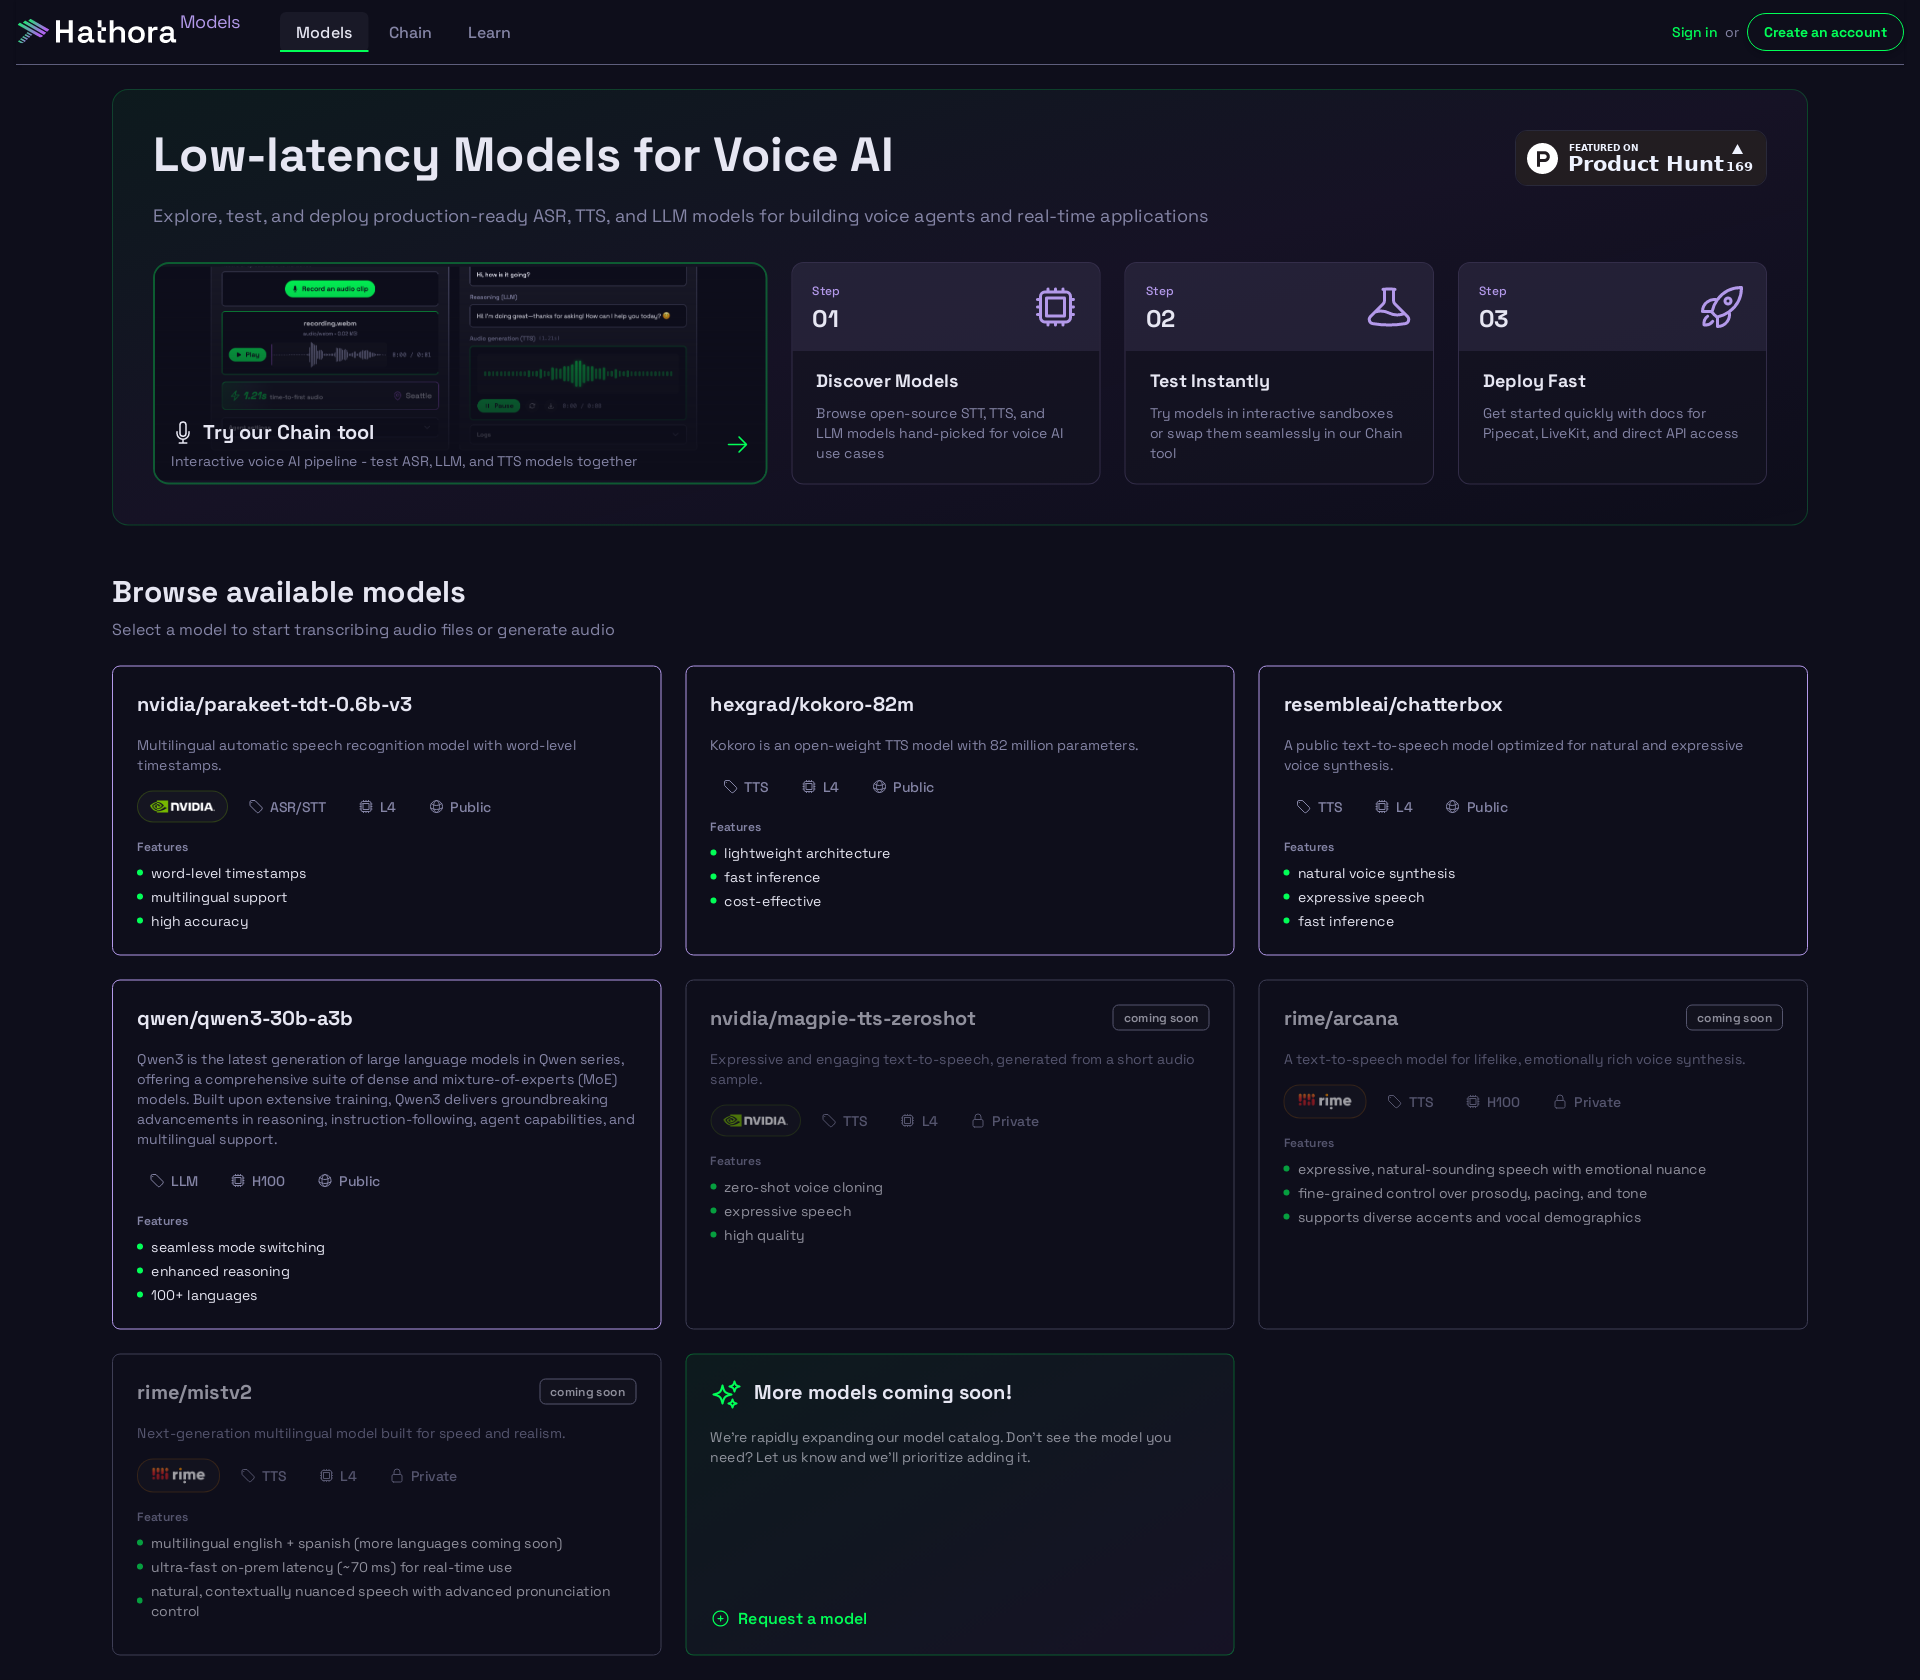Click the upvote triangle on the Product Hunt badge
The height and width of the screenshot is (1680, 1920).
click(1738, 150)
